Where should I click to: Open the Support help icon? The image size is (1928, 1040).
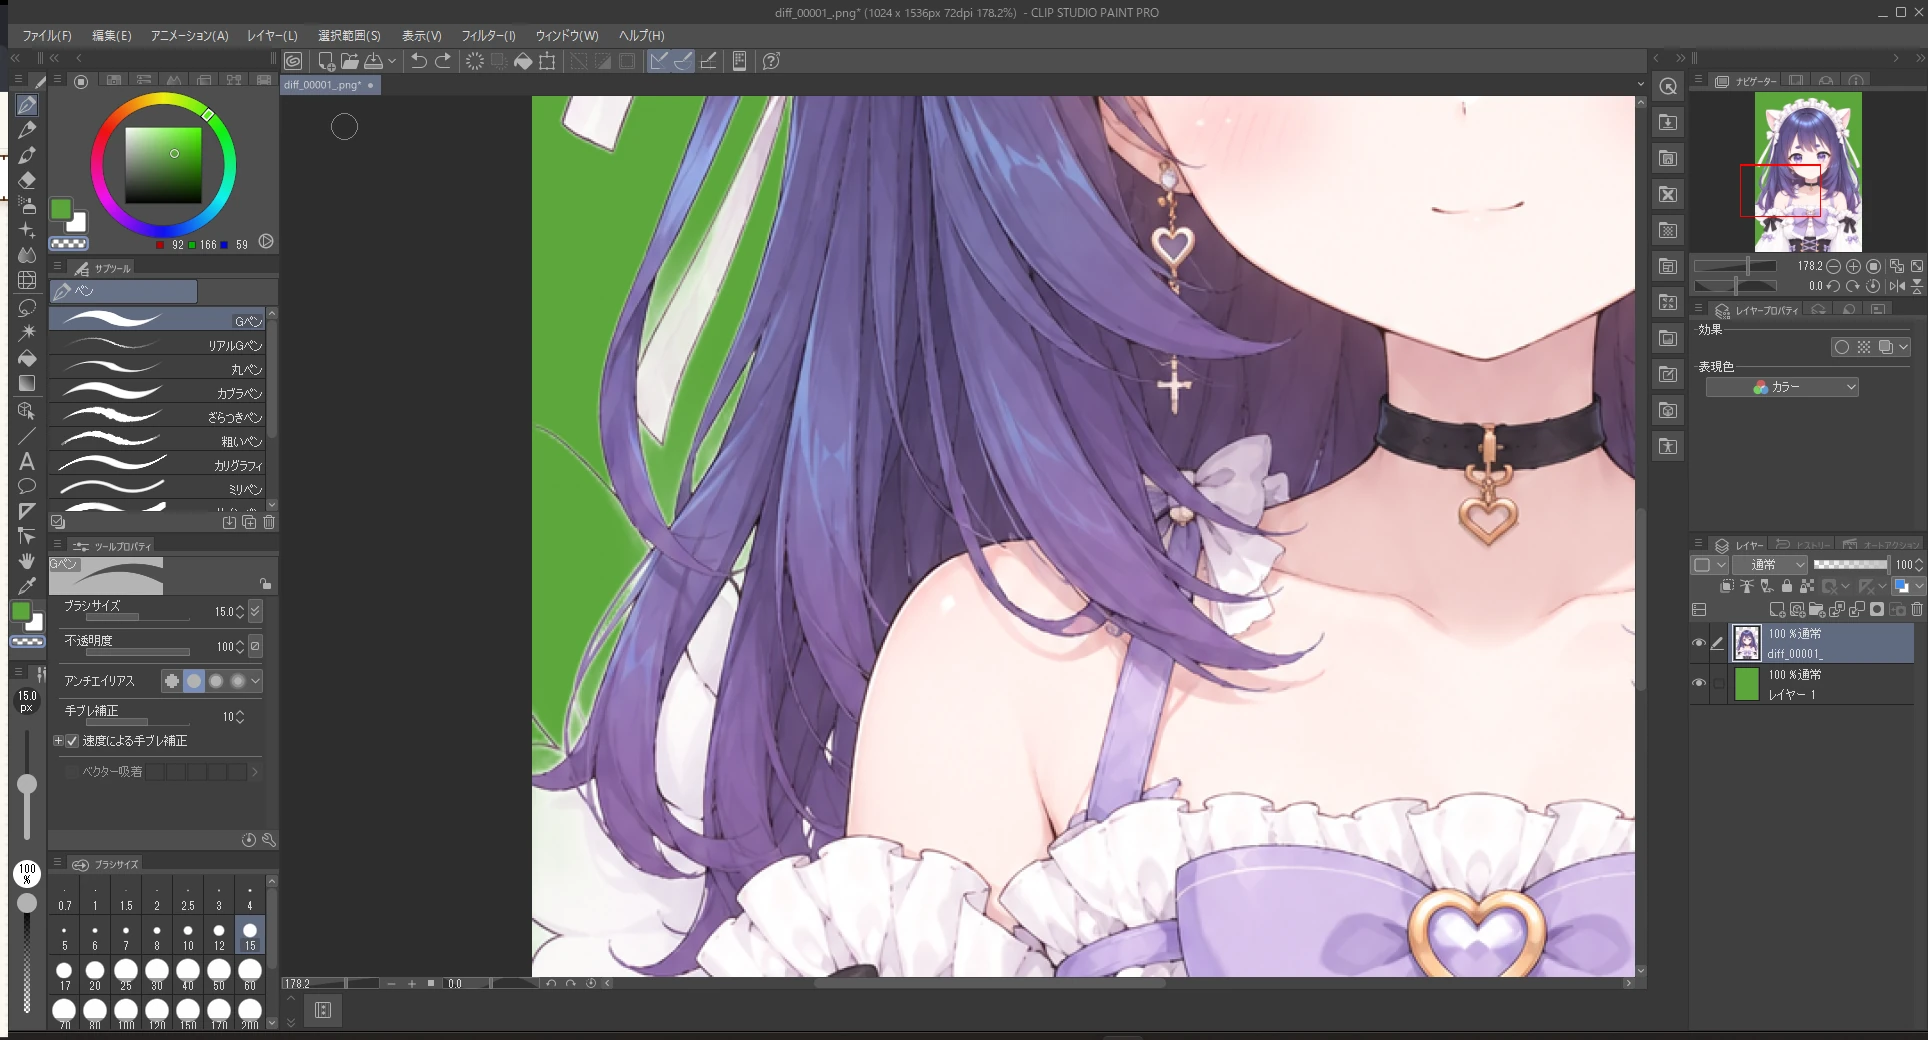point(771,61)
